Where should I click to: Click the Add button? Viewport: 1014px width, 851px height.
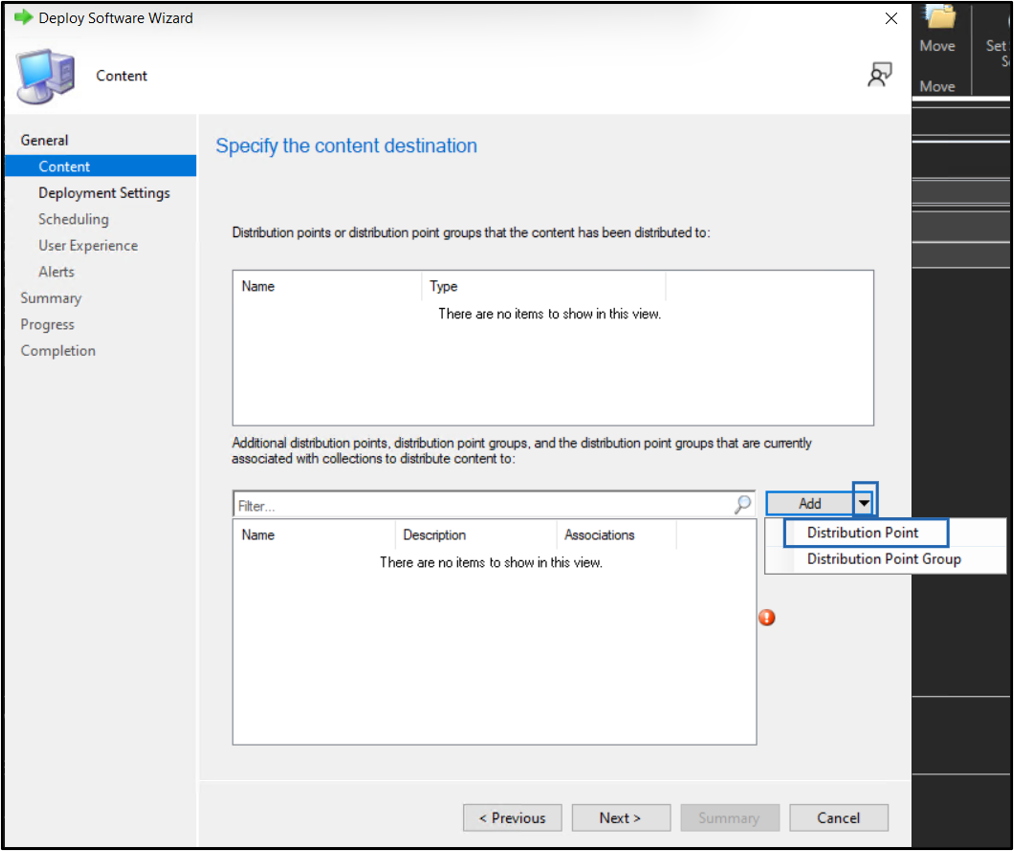coord(810,503)
